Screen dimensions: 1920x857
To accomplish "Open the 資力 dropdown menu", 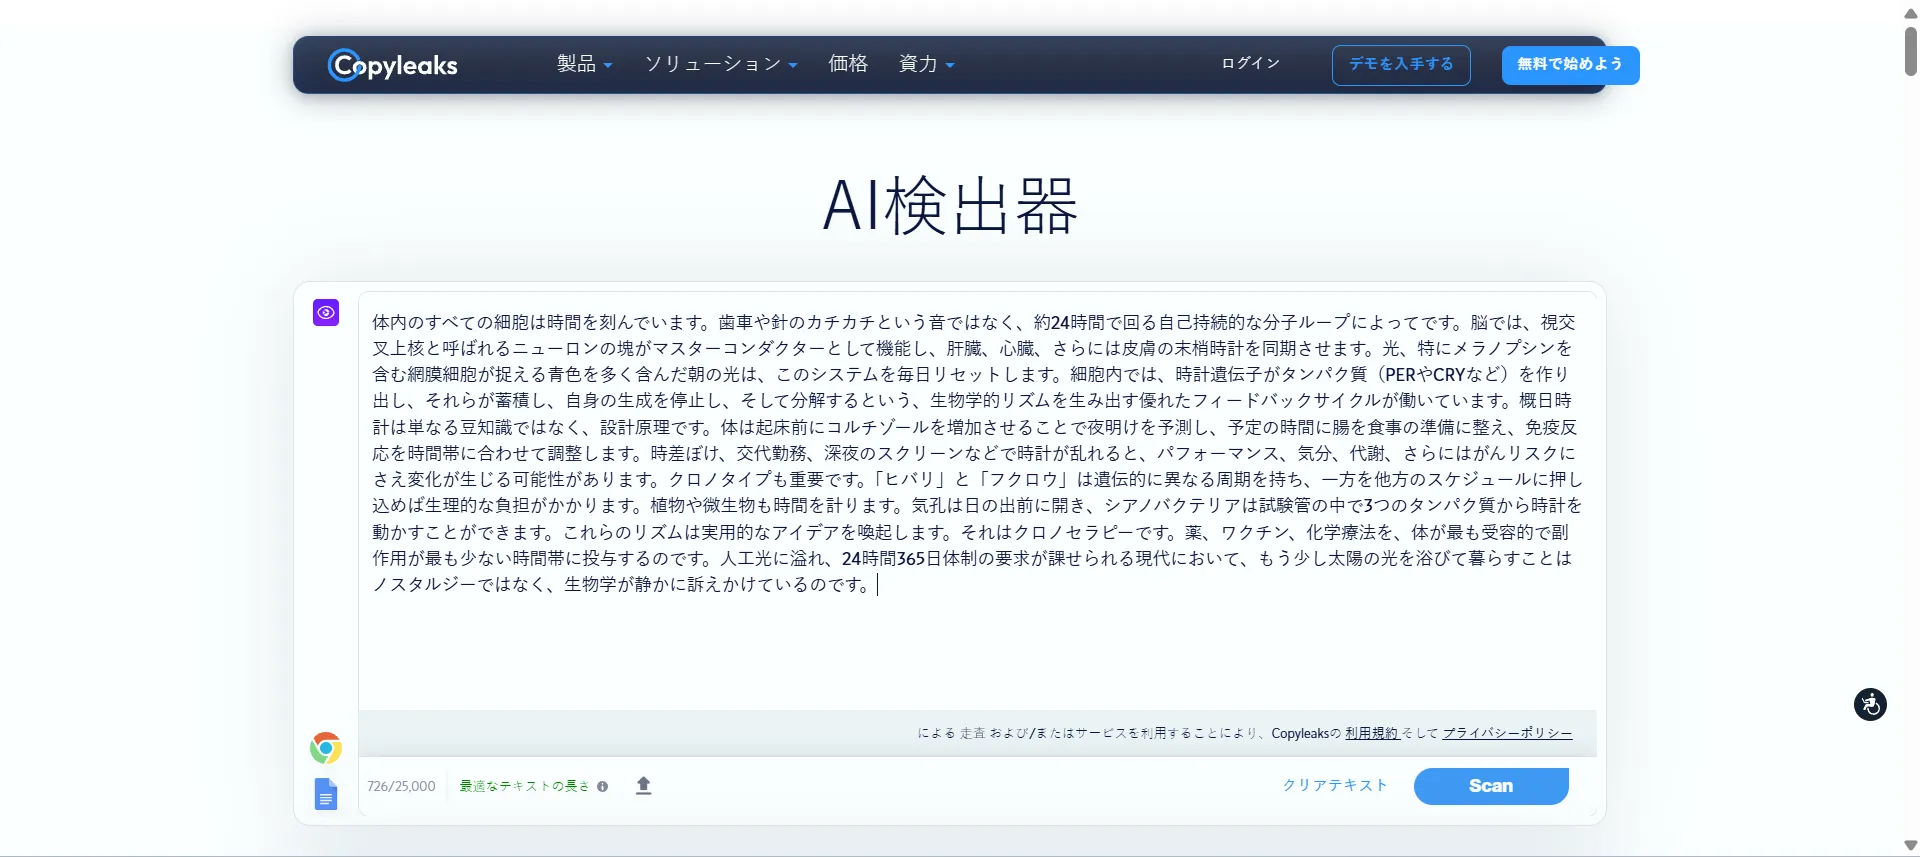I will 926,64.
